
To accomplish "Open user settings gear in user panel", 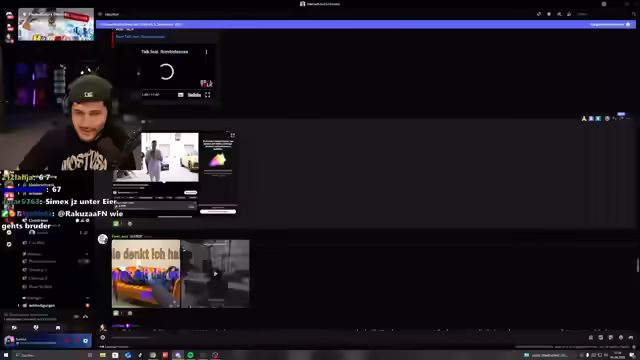I will [85, 341].
